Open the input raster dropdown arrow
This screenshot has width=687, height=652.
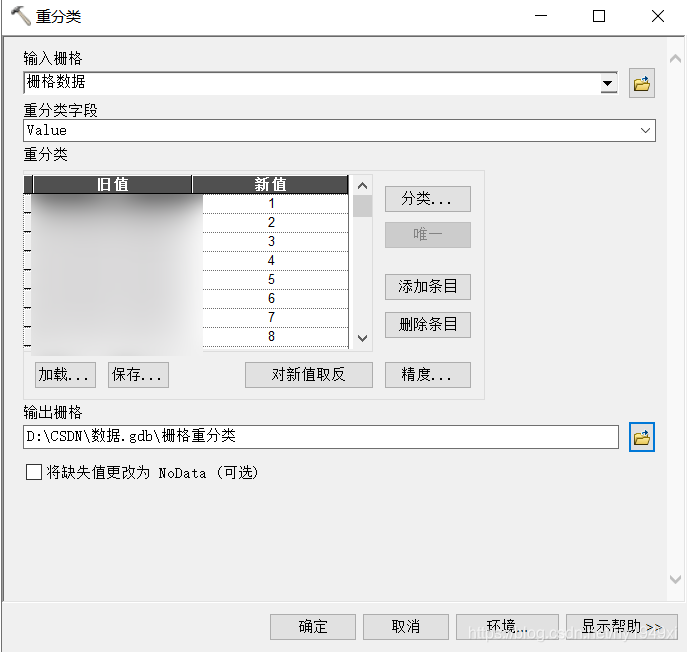pyautogui.click(x=608, y=83)
